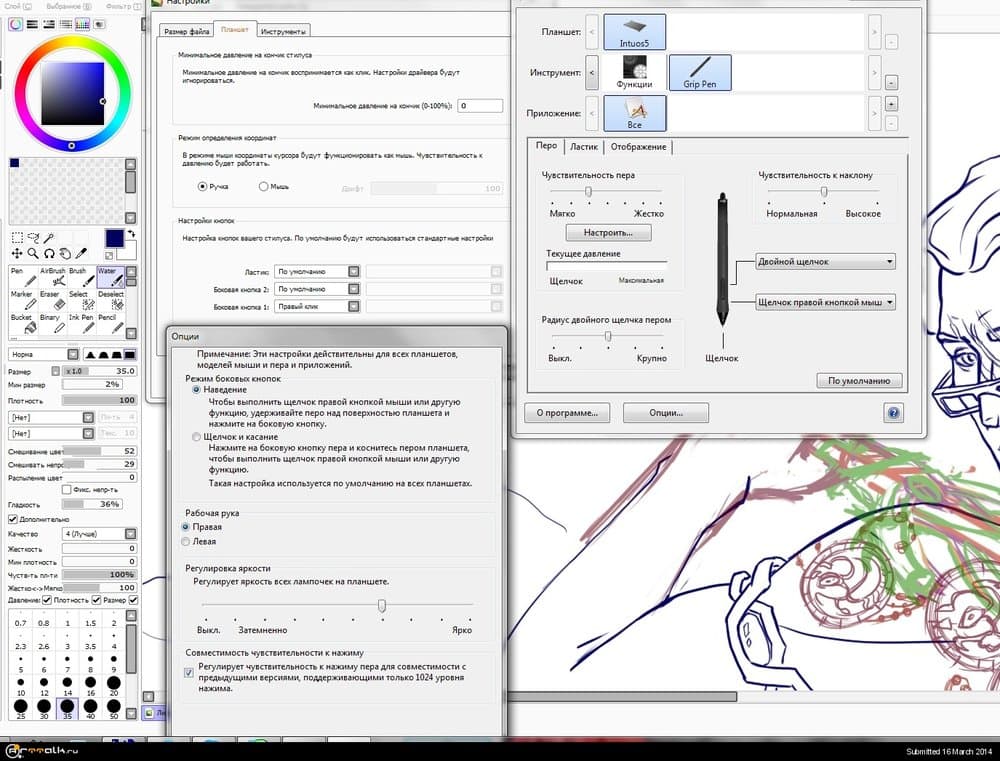Image resolution: width=1000 pixels, height=761 pixels.
Task: Click the tablet brightness slider handle
Action: (381, 605)
